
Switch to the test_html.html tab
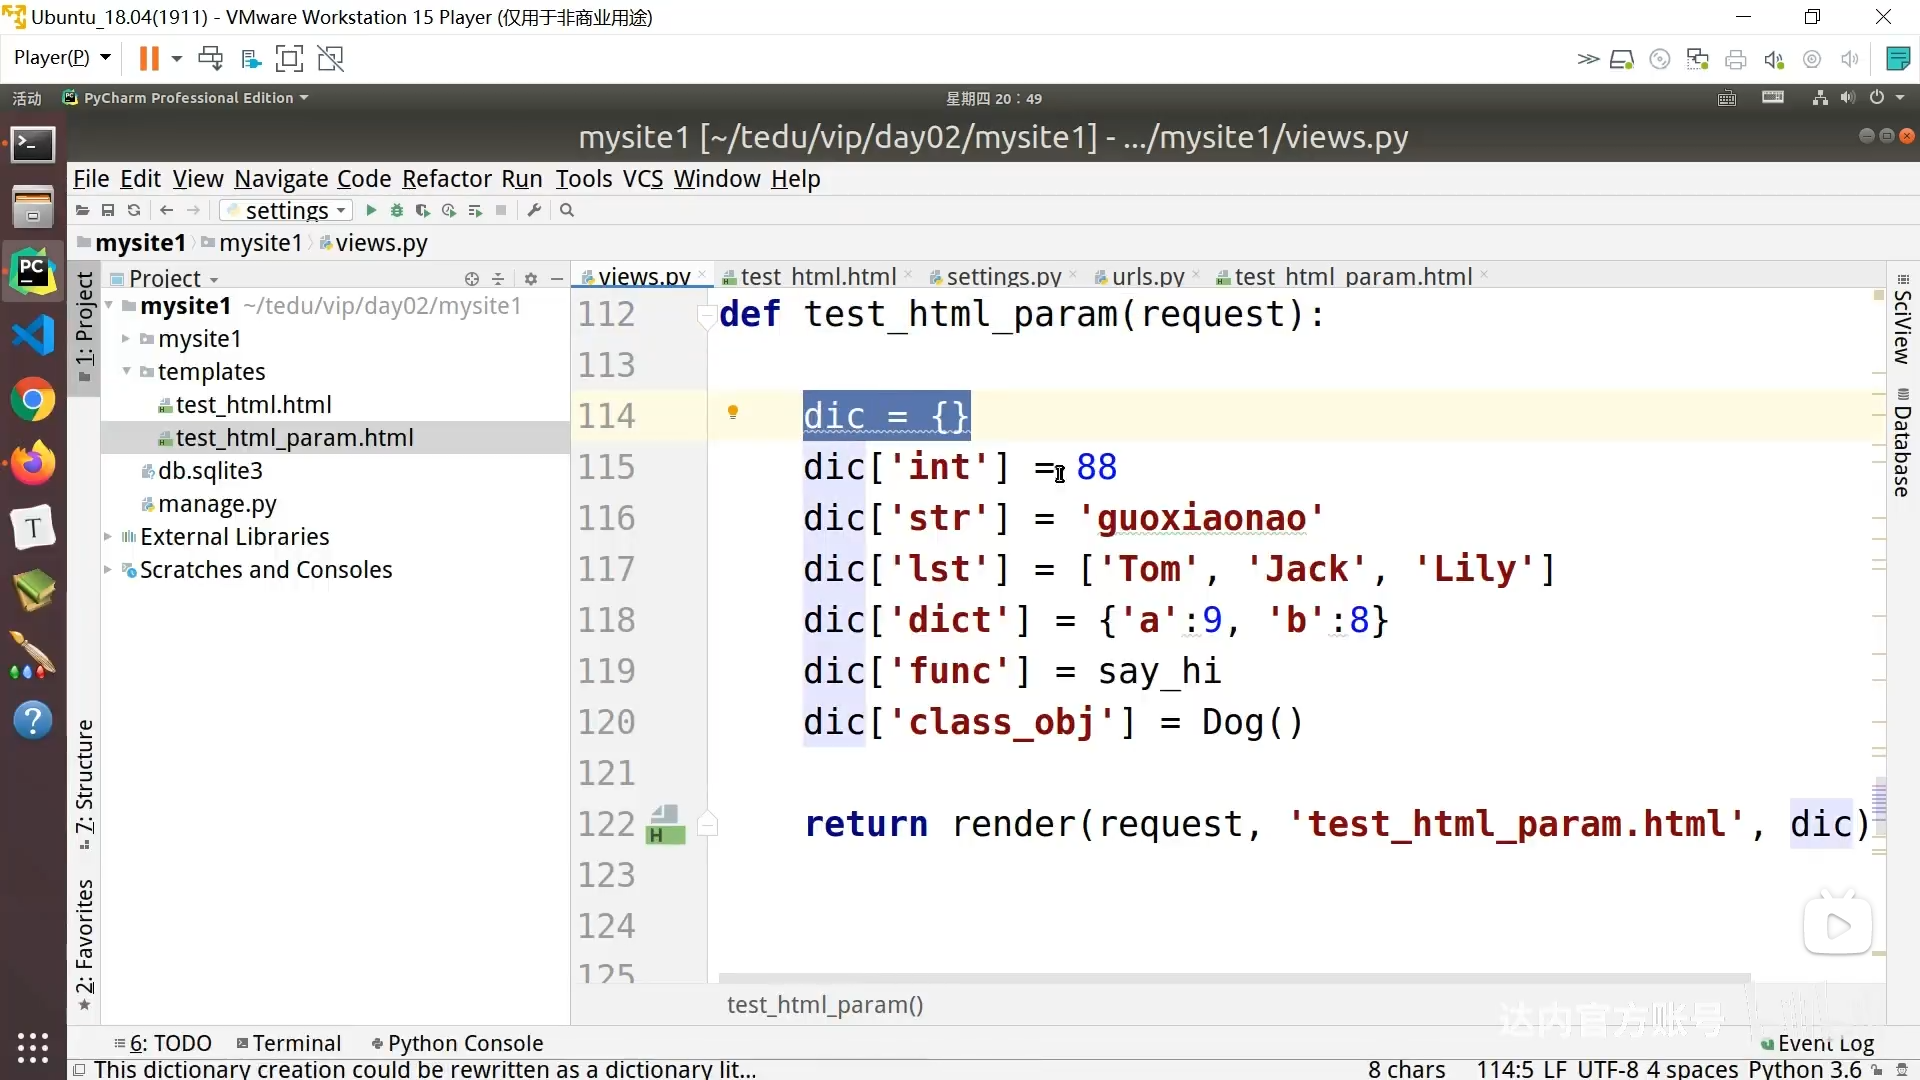pos(817,277)
